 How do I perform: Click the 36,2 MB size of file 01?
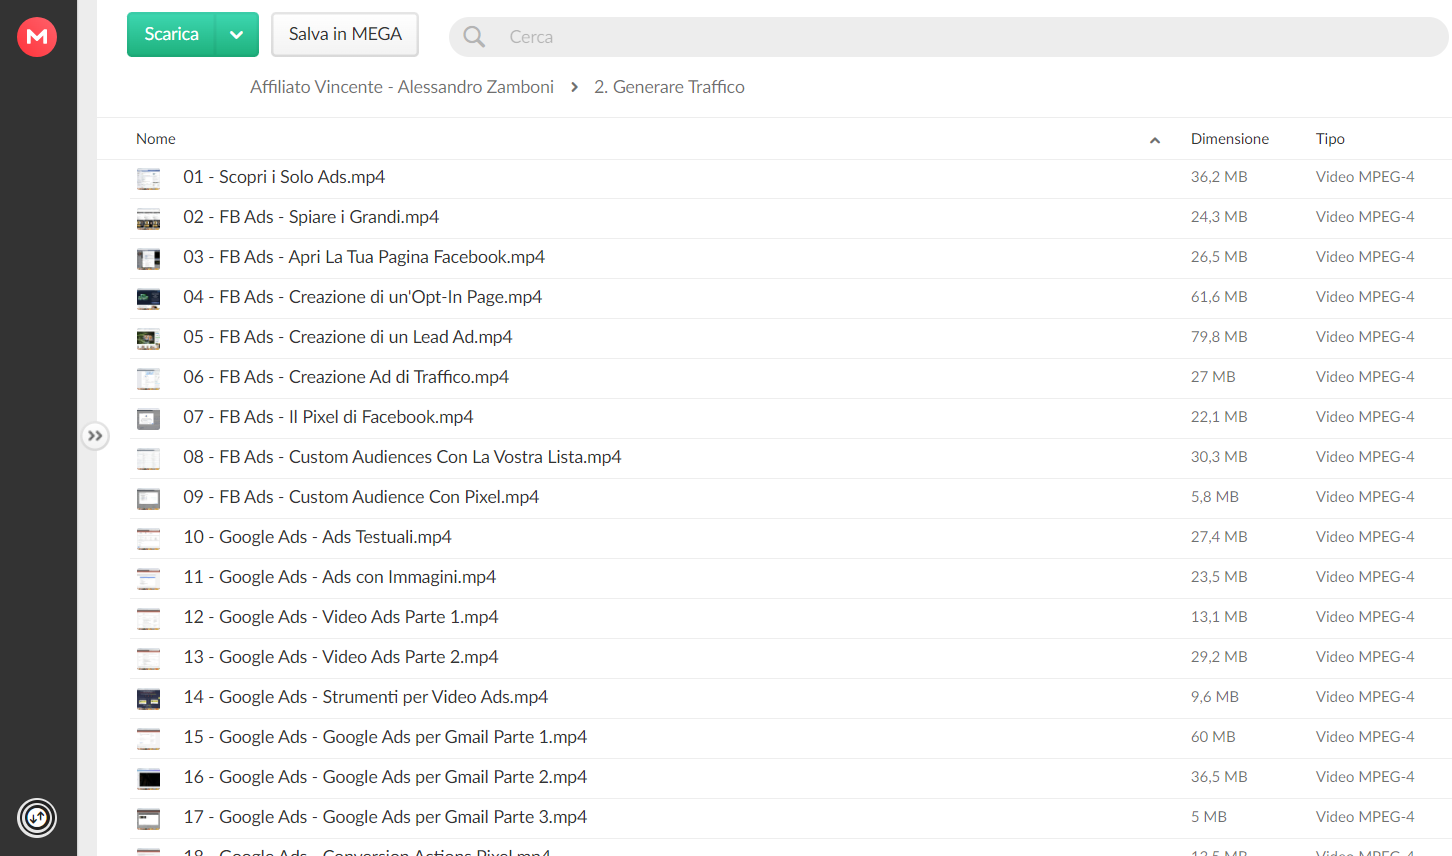coord(1219,177)
